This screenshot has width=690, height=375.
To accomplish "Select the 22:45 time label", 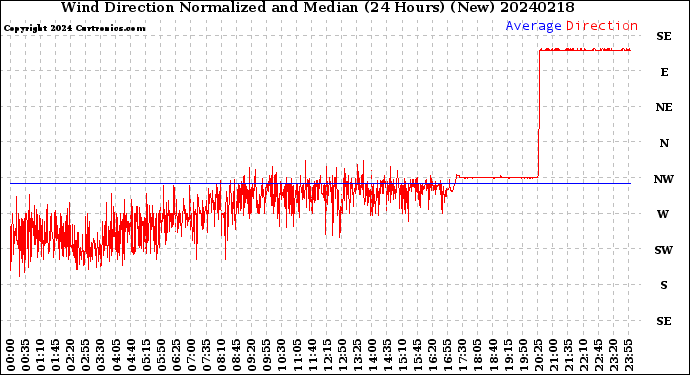I will [598, 355].
